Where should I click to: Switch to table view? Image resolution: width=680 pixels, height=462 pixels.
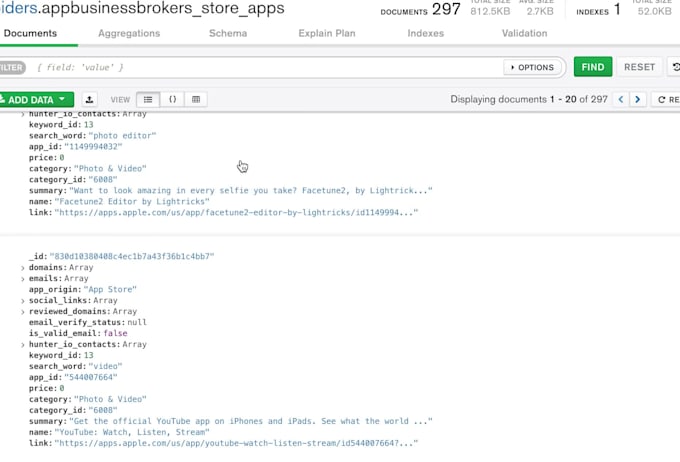click(196, 99)
